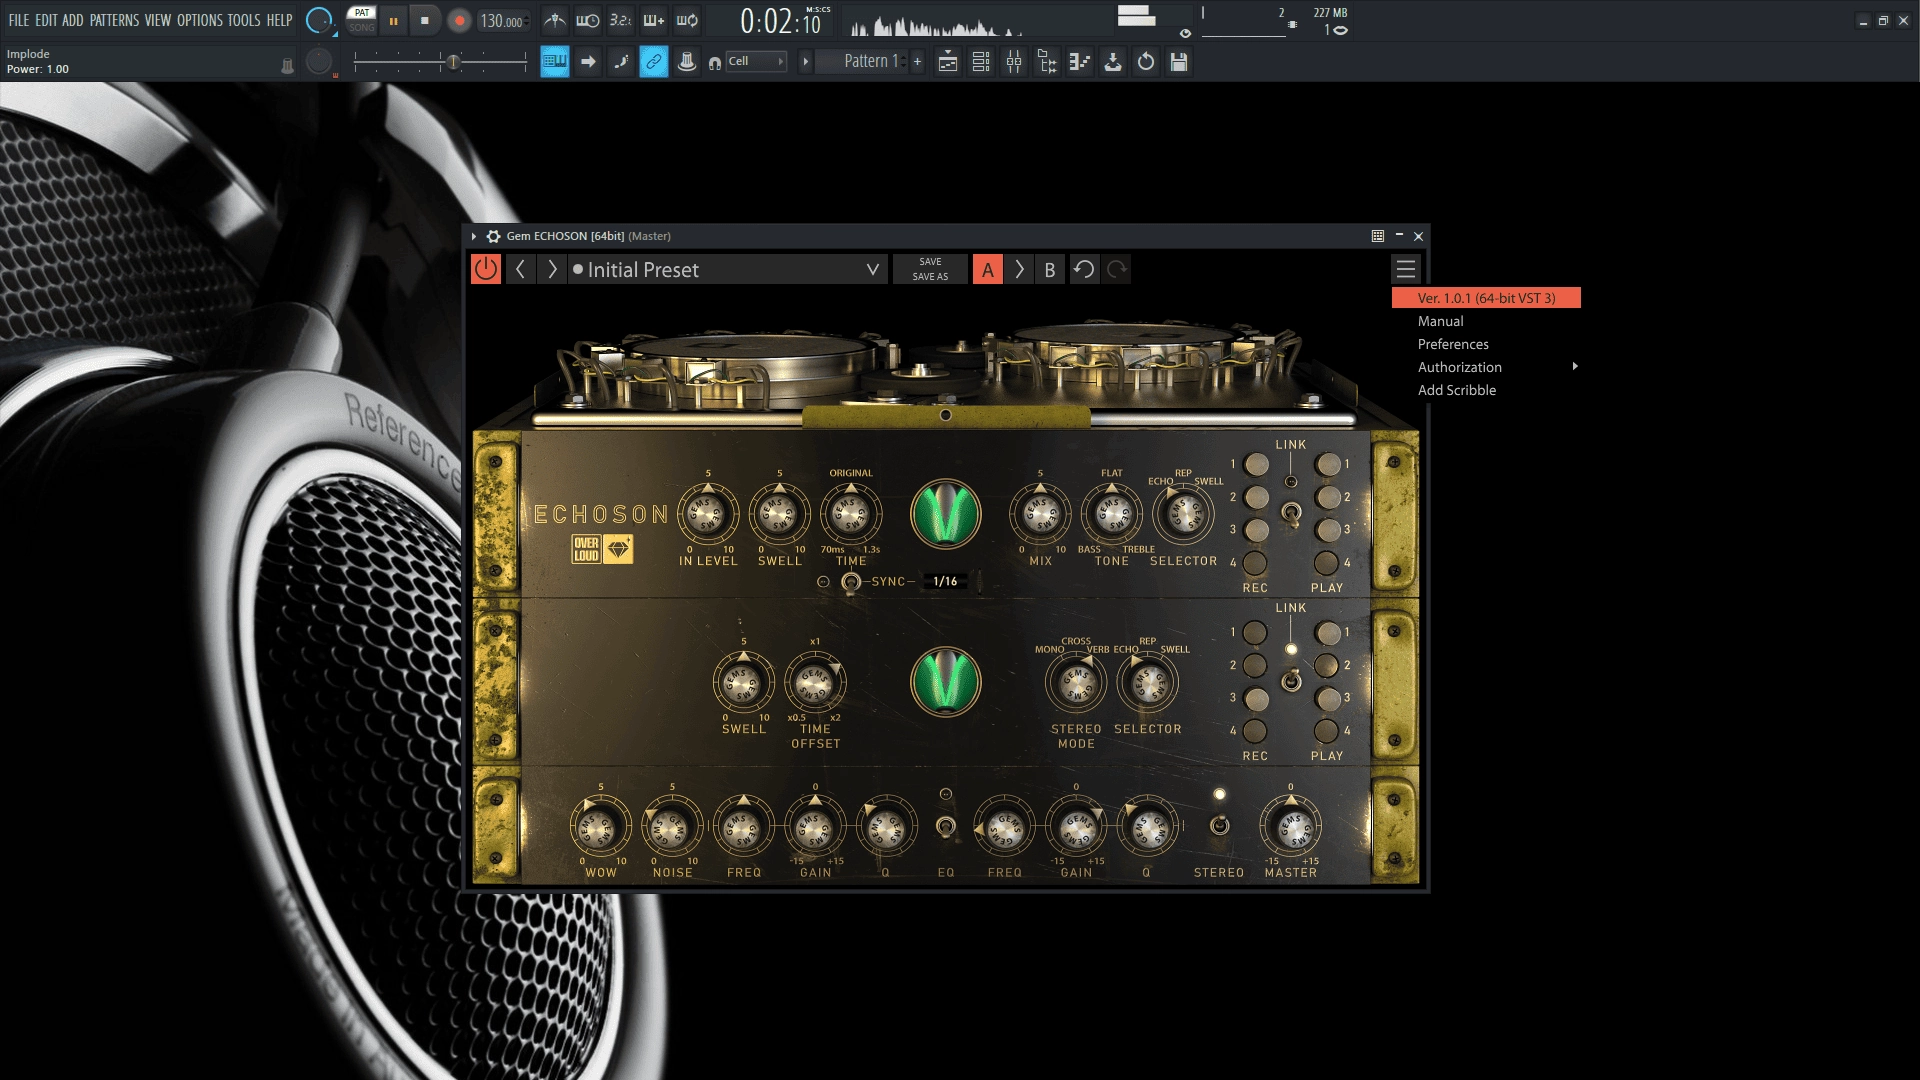The height and width of the screenshot is (1080, 1920).
Task: Click top section REC button 1
Action: pyautogui.click(x=1257, y=464)
